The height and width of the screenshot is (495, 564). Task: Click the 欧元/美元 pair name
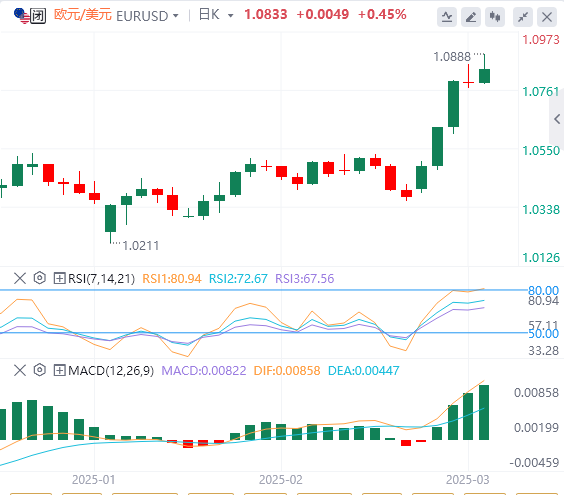pos(82,15)
